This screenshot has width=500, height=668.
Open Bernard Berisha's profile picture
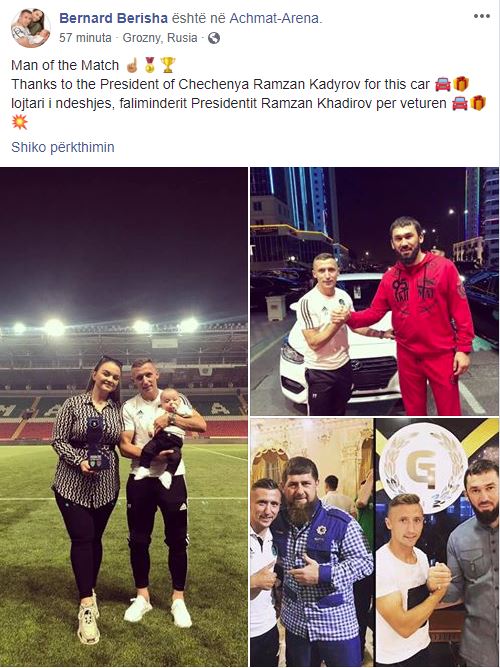pyautogui.click(x=31, y=28)
